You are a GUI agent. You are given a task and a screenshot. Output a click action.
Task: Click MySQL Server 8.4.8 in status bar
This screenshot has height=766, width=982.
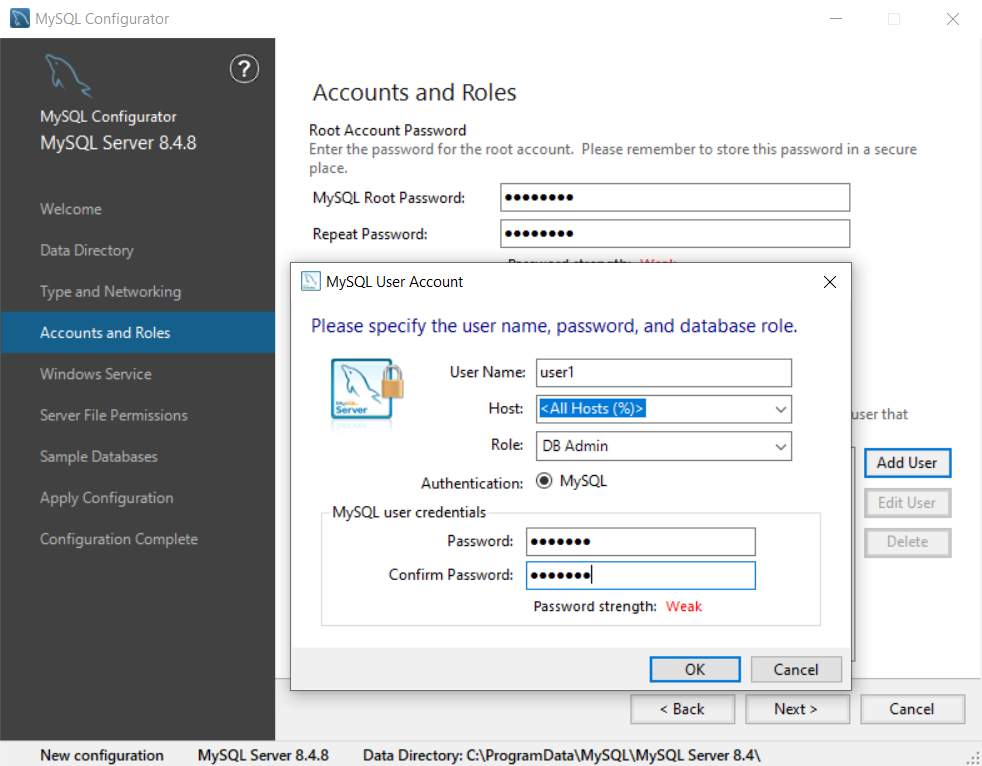pos(263,755)
